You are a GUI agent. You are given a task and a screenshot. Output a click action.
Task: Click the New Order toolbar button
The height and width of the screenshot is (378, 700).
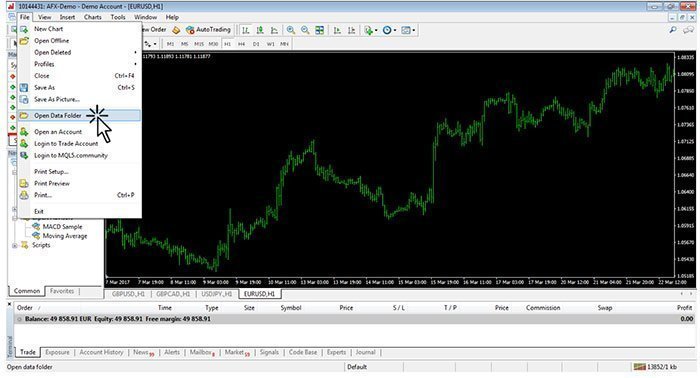[x=154, y=30]
